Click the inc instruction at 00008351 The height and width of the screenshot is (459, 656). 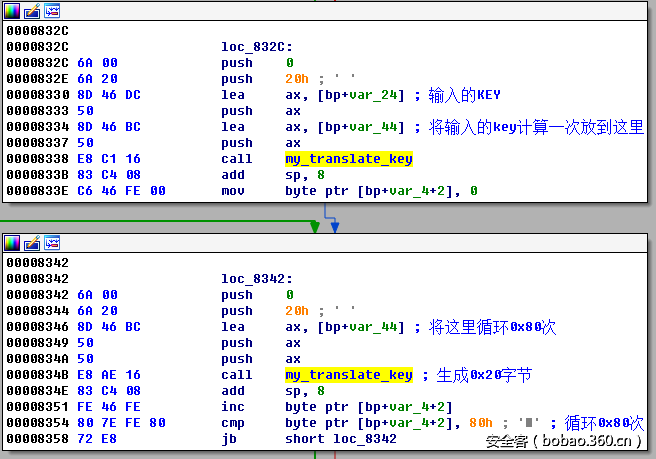click(x=236, y=407)
